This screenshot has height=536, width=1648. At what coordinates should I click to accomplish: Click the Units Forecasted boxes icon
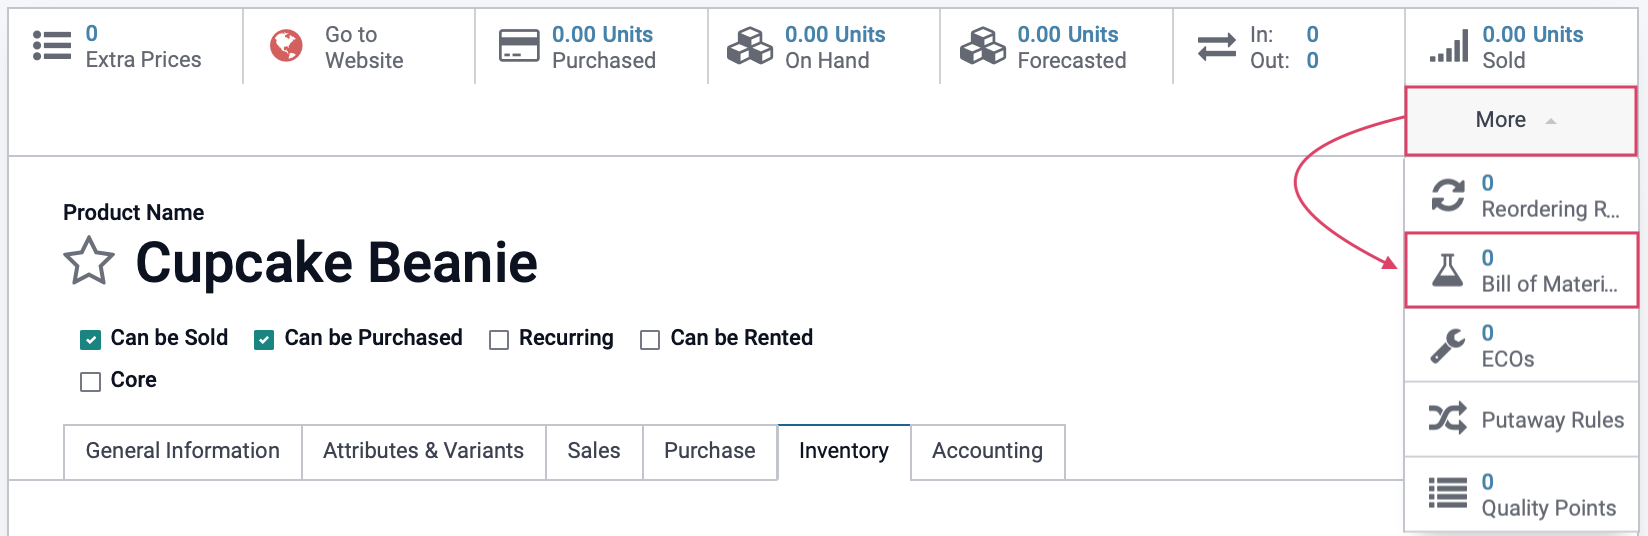click(x=983, y=46)
